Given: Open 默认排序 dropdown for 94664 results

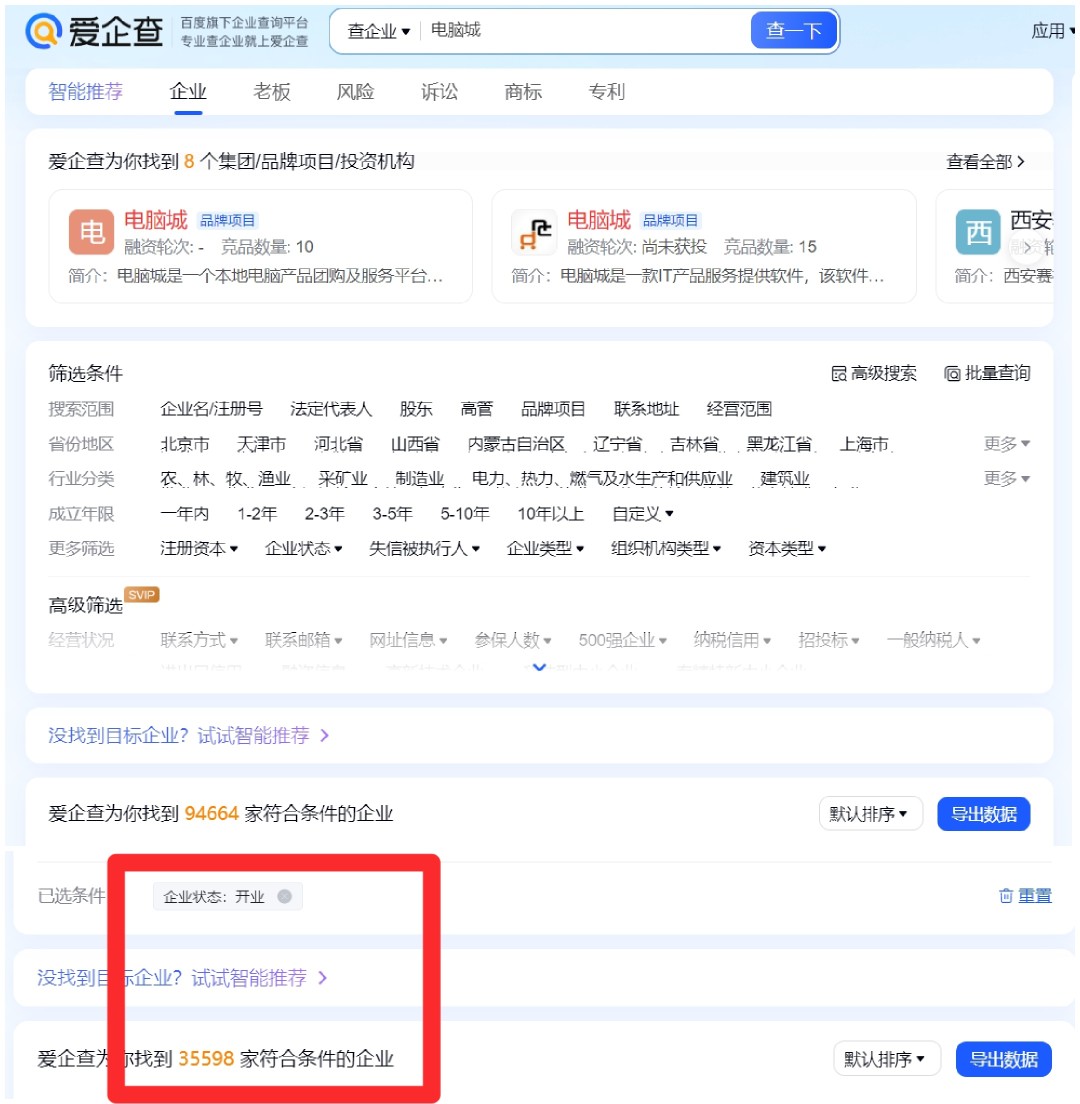Looking at the screenshot, I should [x=870, y=815].
